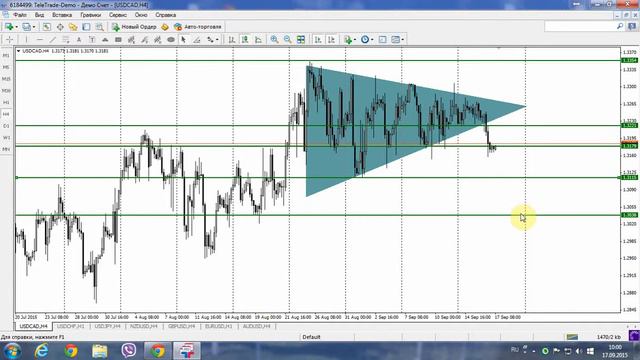Click the search magnifier icon
This screenshot has width=640, height=360.
click(620, 27)
